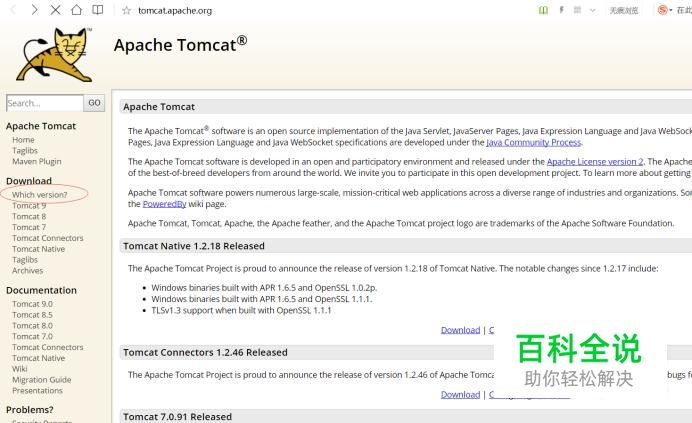The height and width of the screenshot is (423, 692).
Task: Click the TLSv1.3 support bullet item
Action: click(x=241, y=310)
